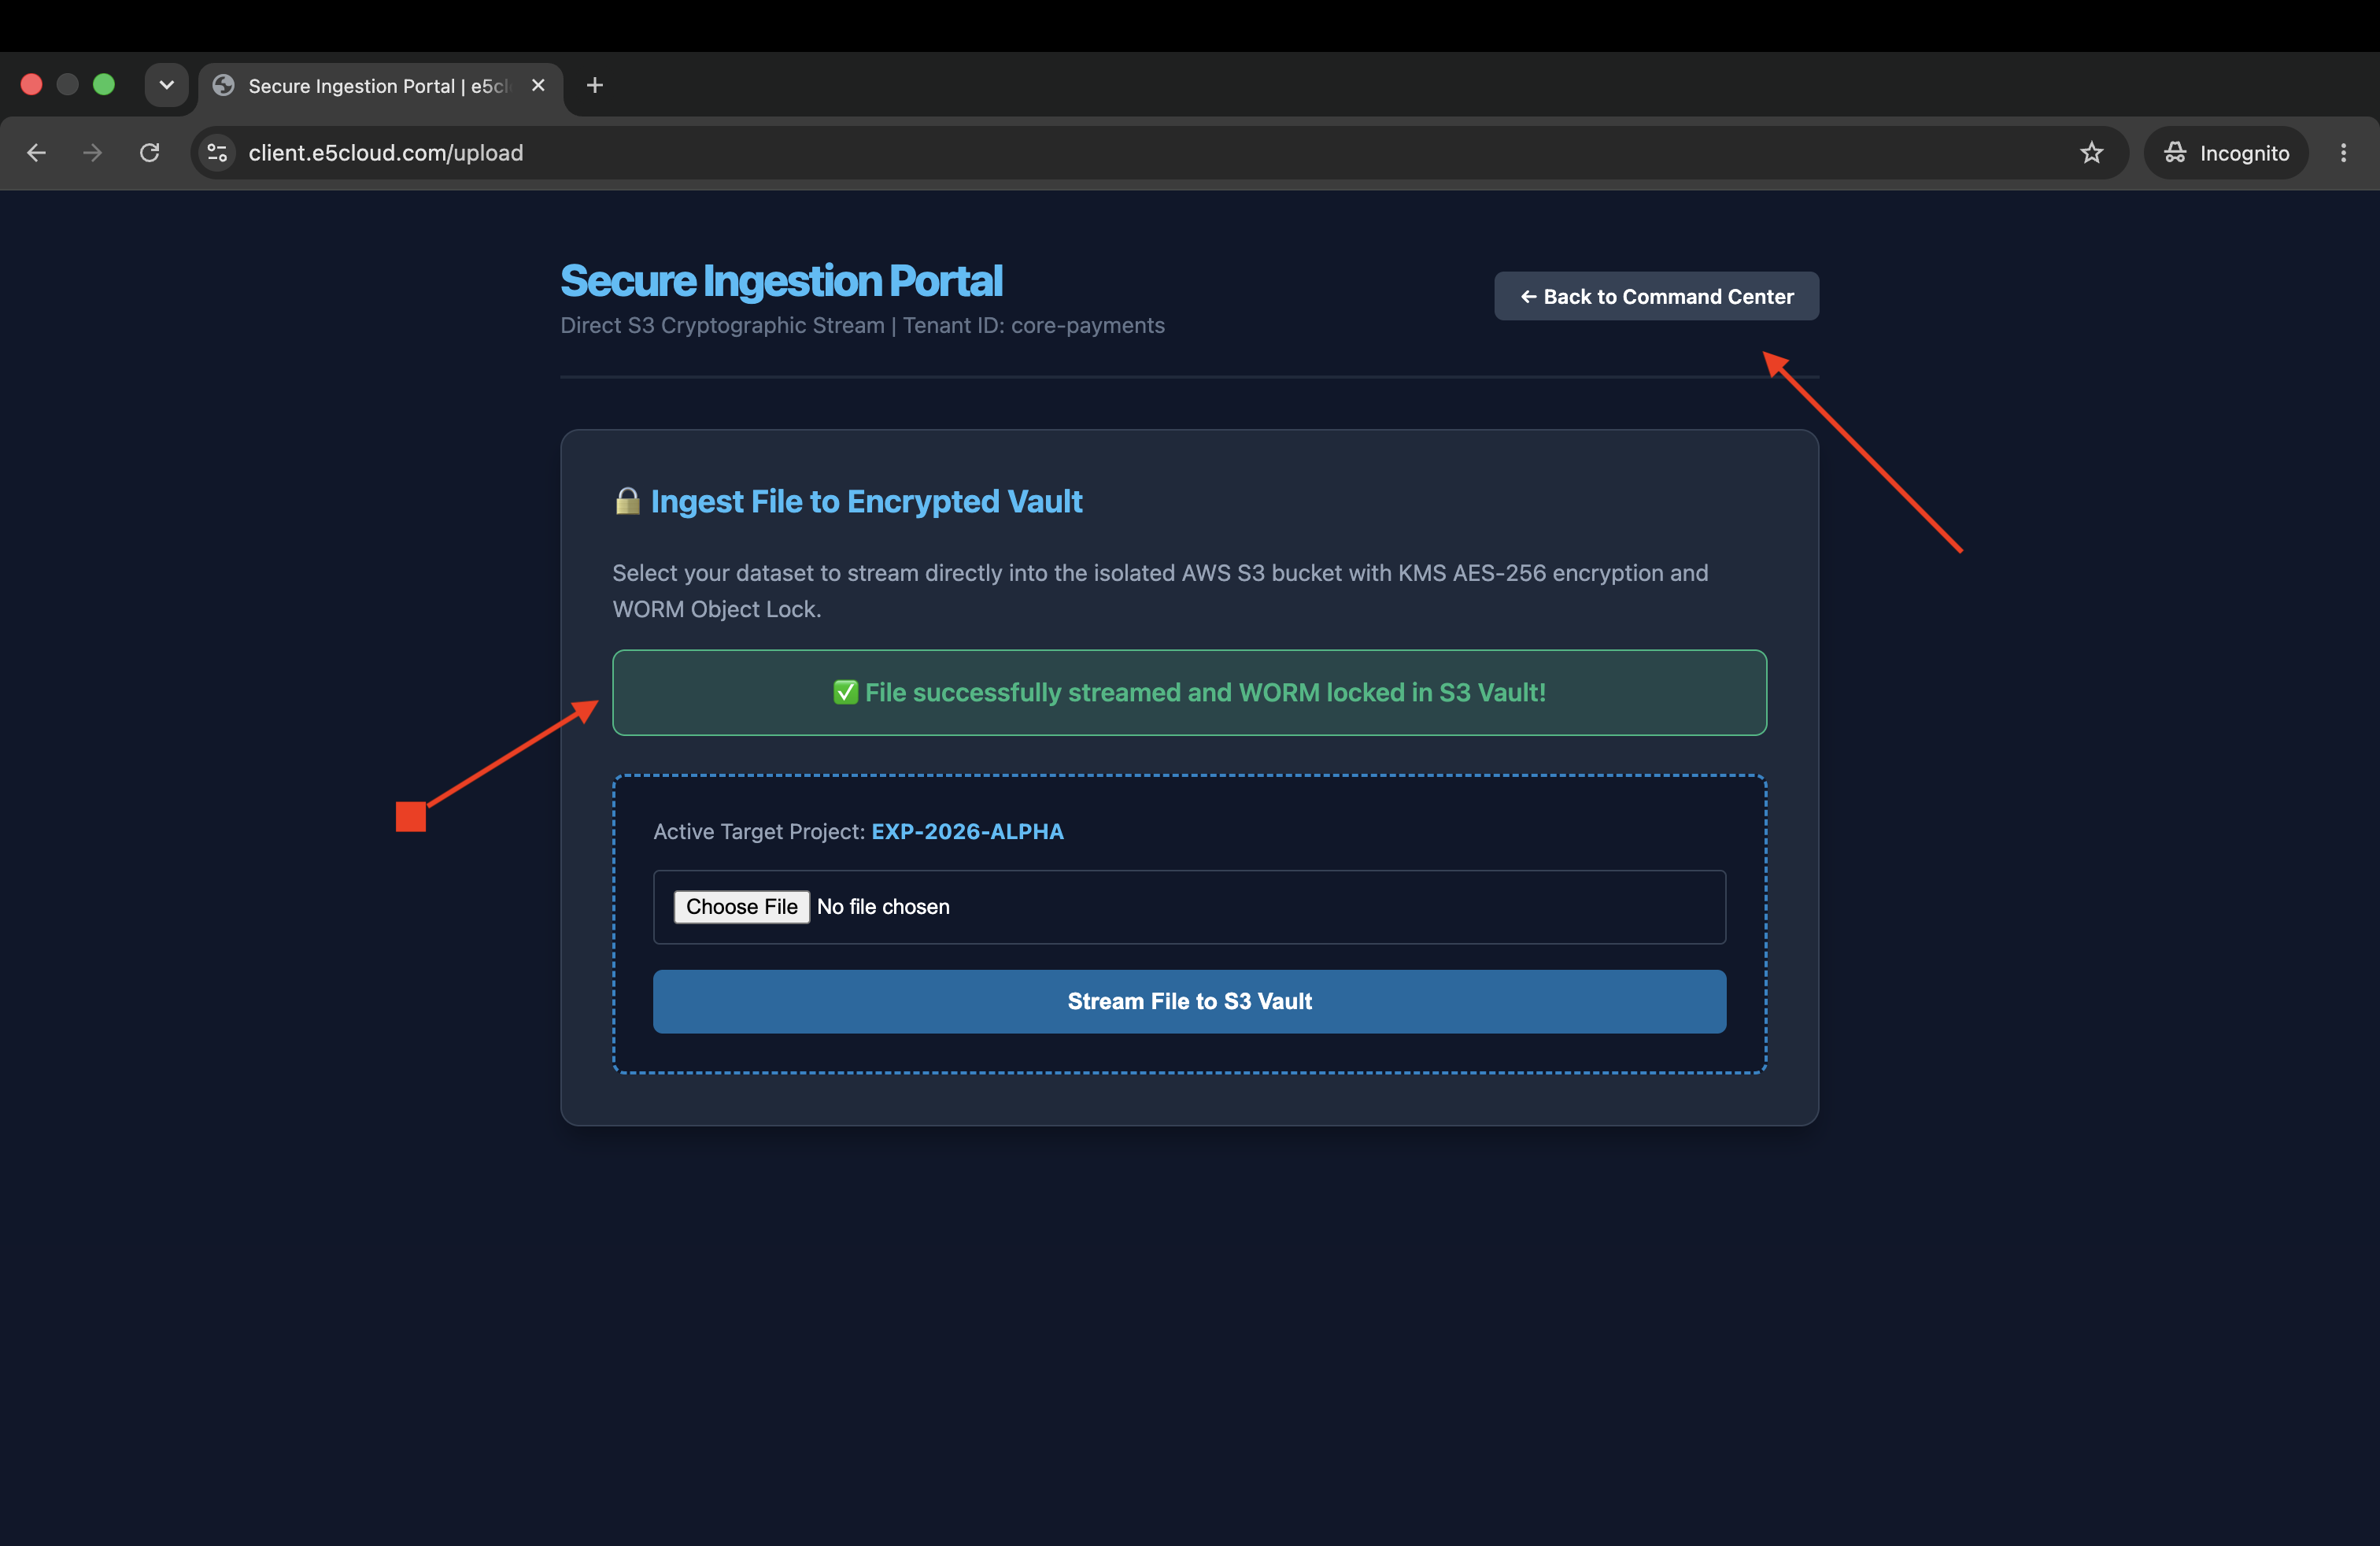Open the tab search dropdown chevron
The height and width of the screenshot is (1546, 2380).
(x=167, y=85)
